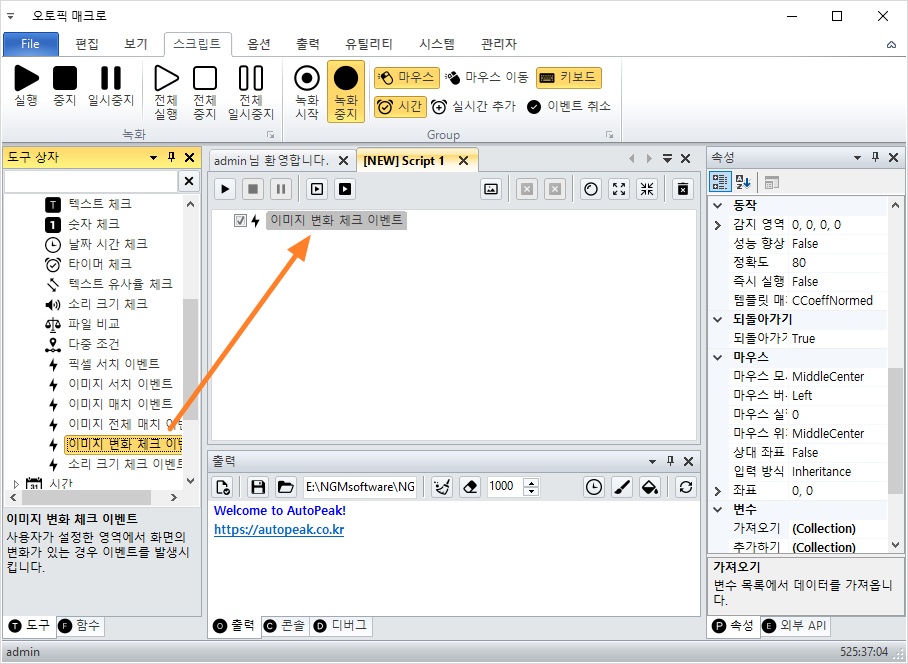
Task: Click the image icon in script toolbar
Action: tap(491, 189)
